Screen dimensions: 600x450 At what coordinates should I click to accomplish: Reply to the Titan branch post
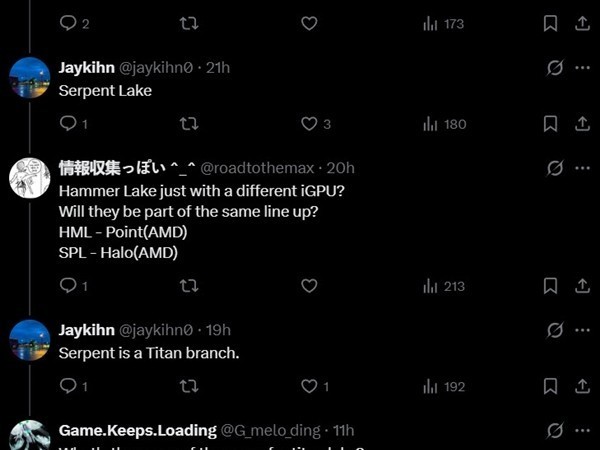68,386
